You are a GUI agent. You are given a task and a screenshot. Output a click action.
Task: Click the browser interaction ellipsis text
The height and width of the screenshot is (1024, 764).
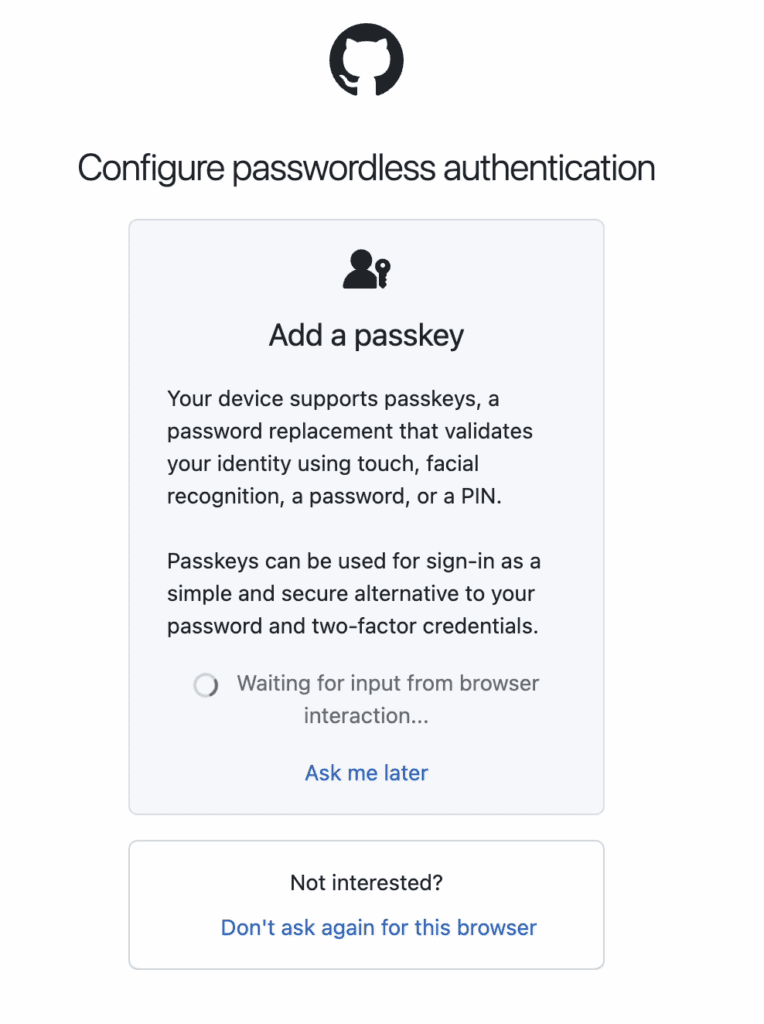coord(366,716)
